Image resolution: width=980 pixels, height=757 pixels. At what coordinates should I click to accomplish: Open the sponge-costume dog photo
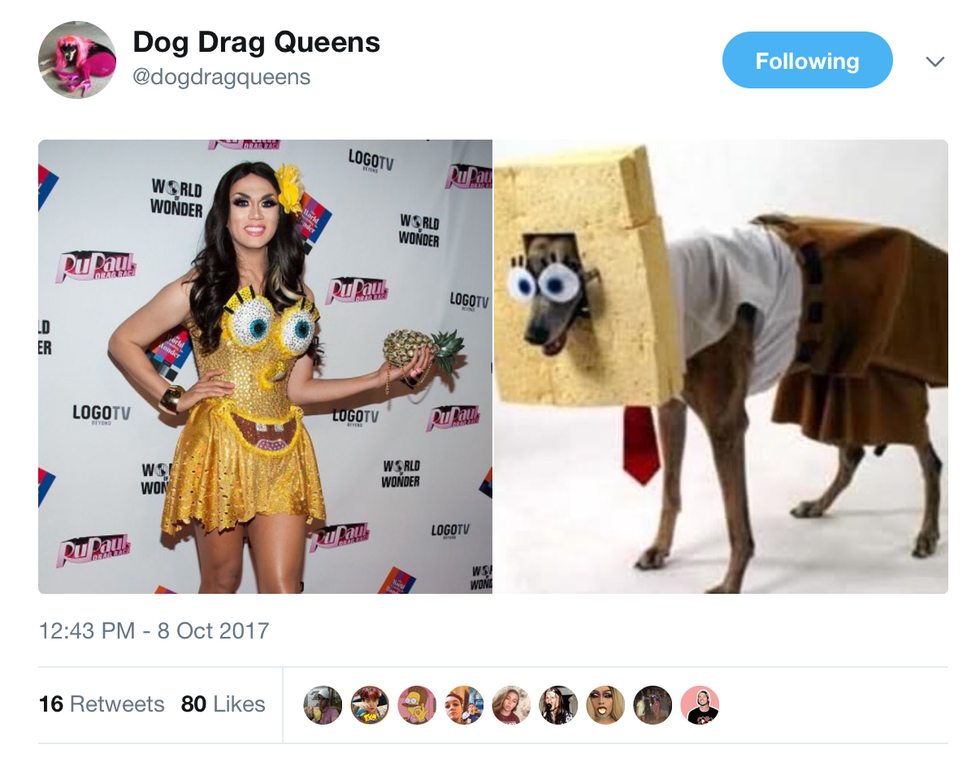pos(721,366)
